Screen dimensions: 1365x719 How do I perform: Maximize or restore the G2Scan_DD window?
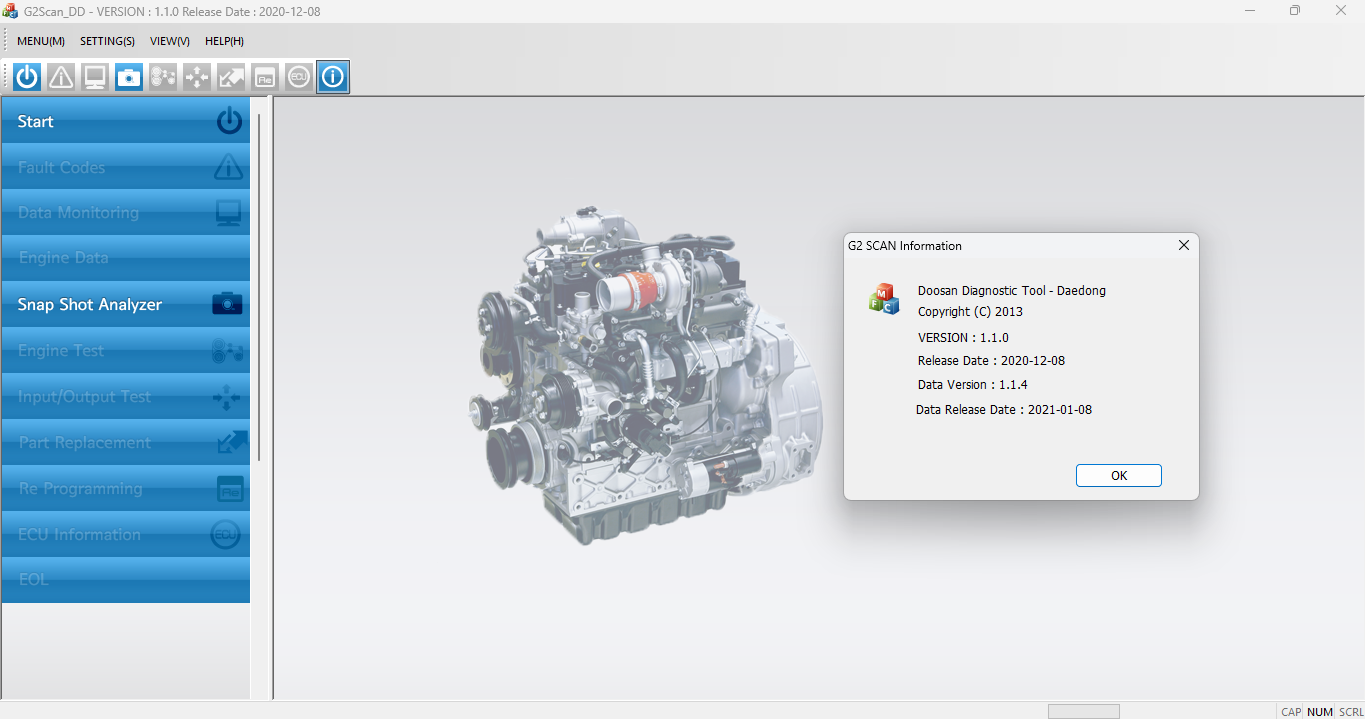(x=1295, y=11)
